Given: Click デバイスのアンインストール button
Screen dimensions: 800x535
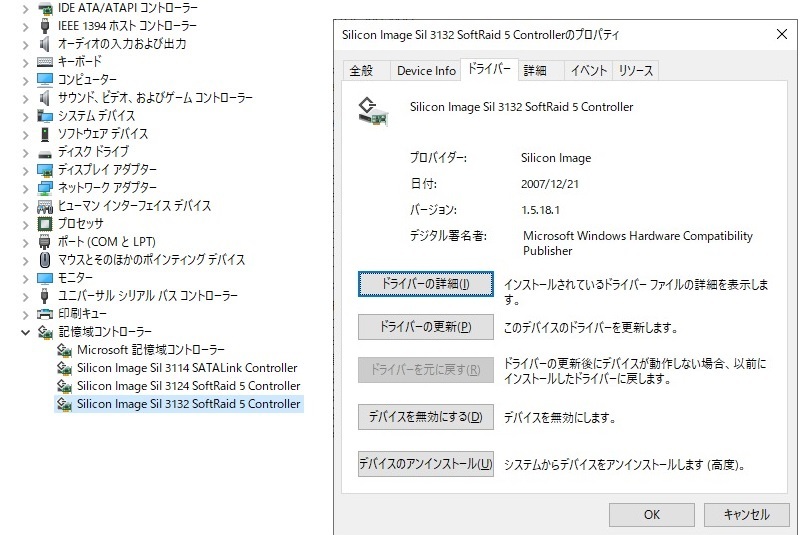Looking at the screenshot, I should tap(426, 464).
